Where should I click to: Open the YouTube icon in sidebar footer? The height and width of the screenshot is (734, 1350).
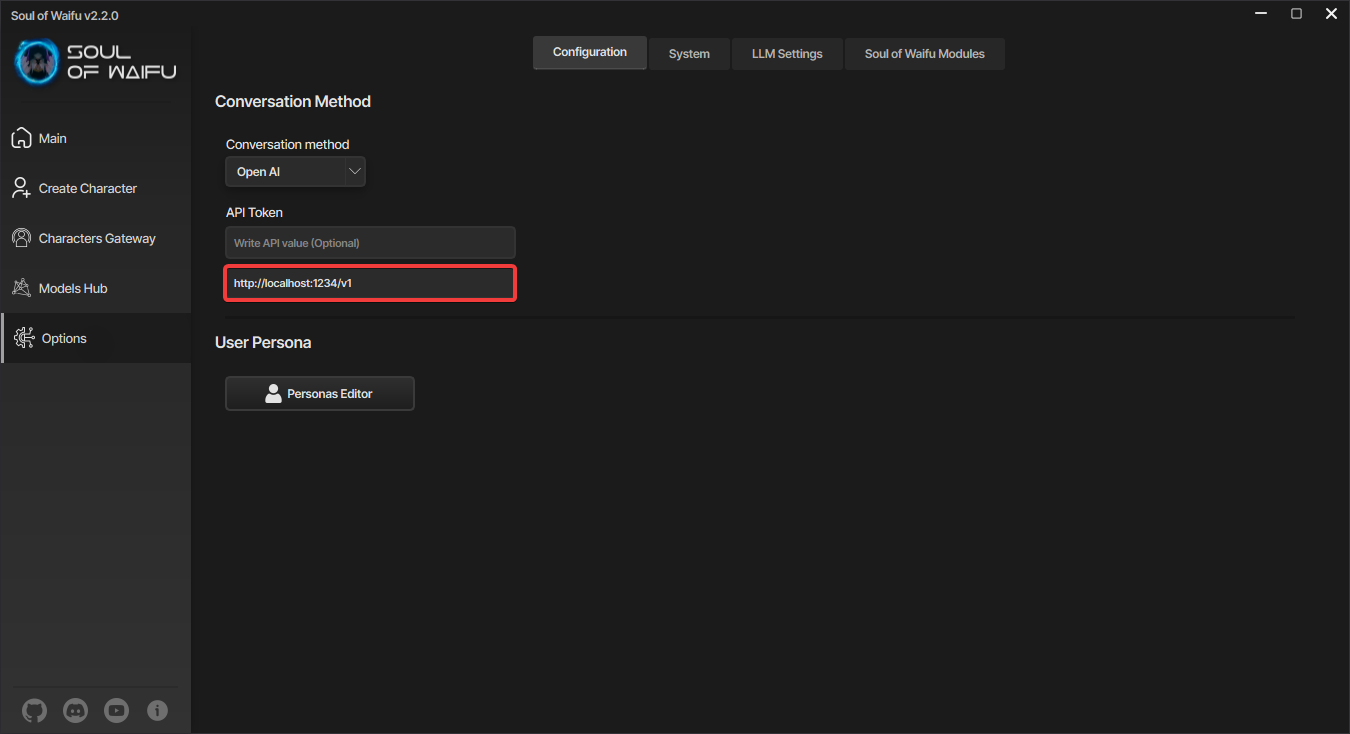pos(116,711)
